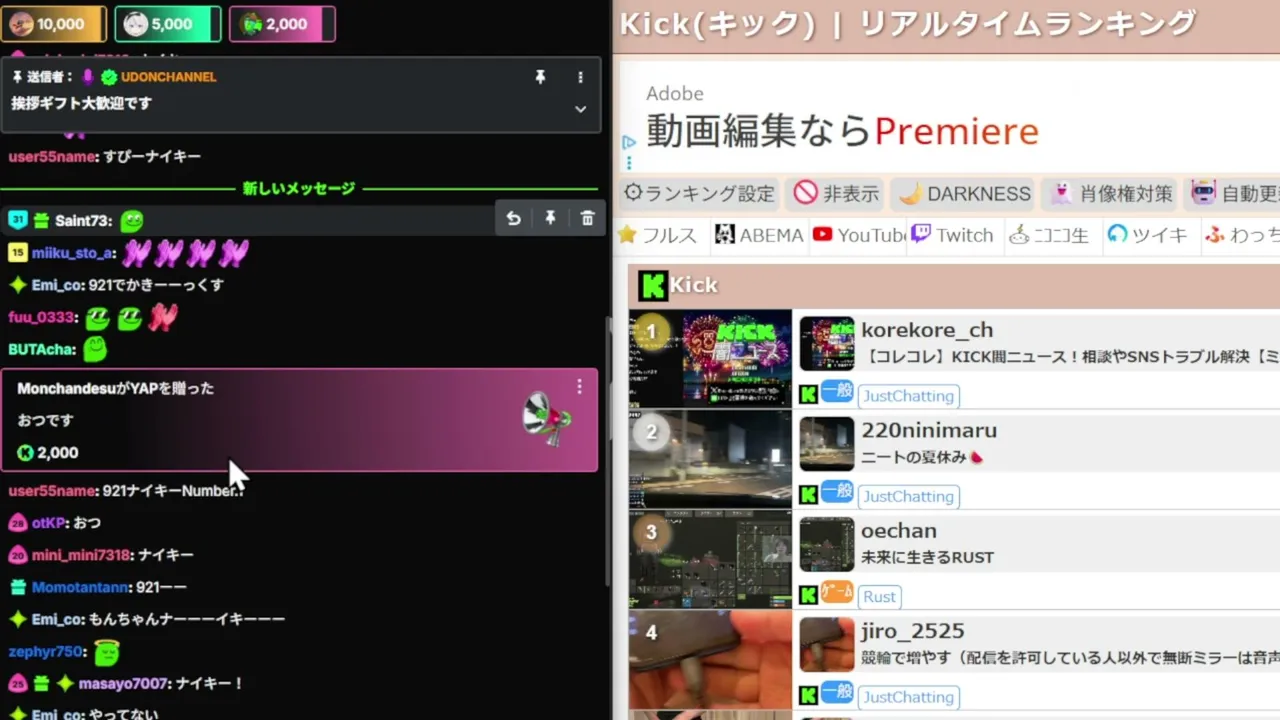
Task: Click Kick icon on korekore_ch row
Action: click(x=808, y=395)
